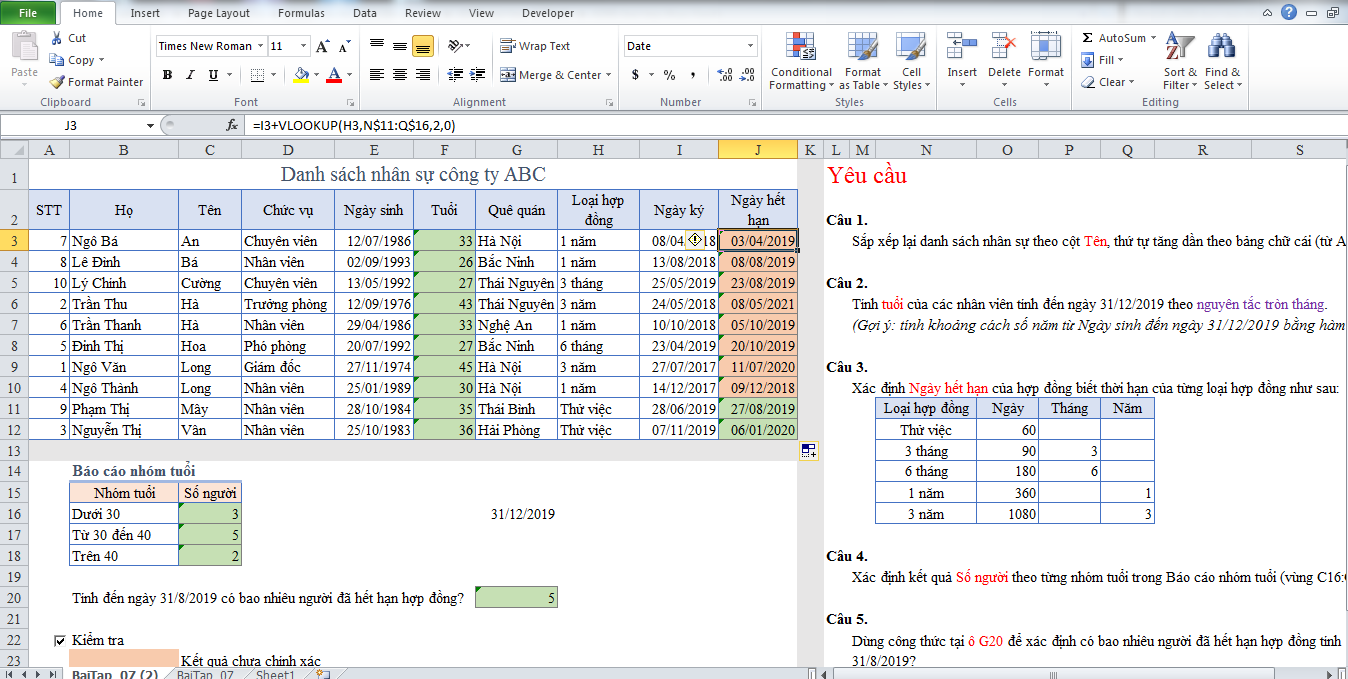
Task: Toggle Bold formatting
Action: tap(167, 75)
